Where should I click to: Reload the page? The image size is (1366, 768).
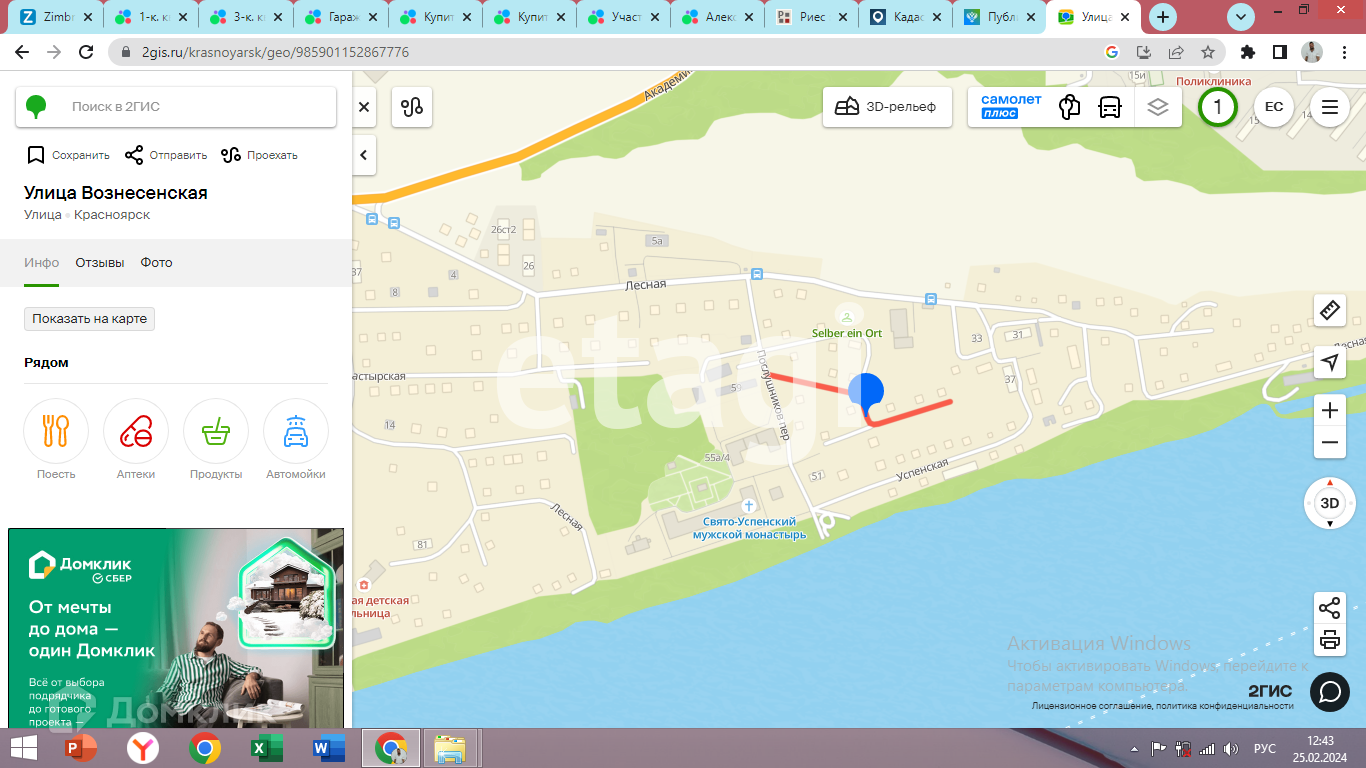pos(86,52)
